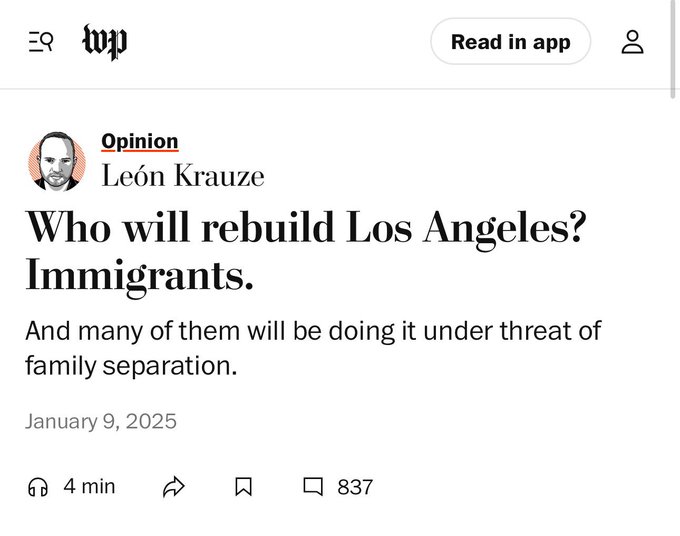
Task: Open the menu and search icon
Action: [x=40, y=42]
